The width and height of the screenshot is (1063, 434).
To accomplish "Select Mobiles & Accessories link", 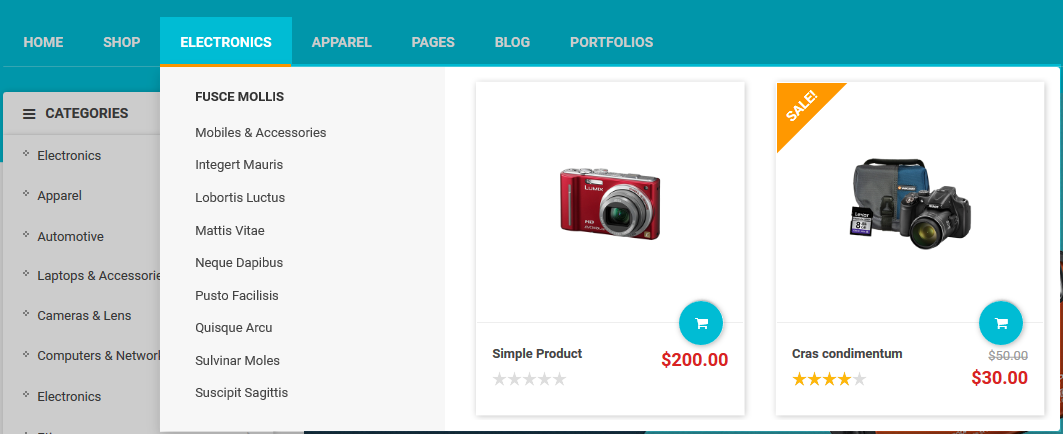I will click(261, 133).
